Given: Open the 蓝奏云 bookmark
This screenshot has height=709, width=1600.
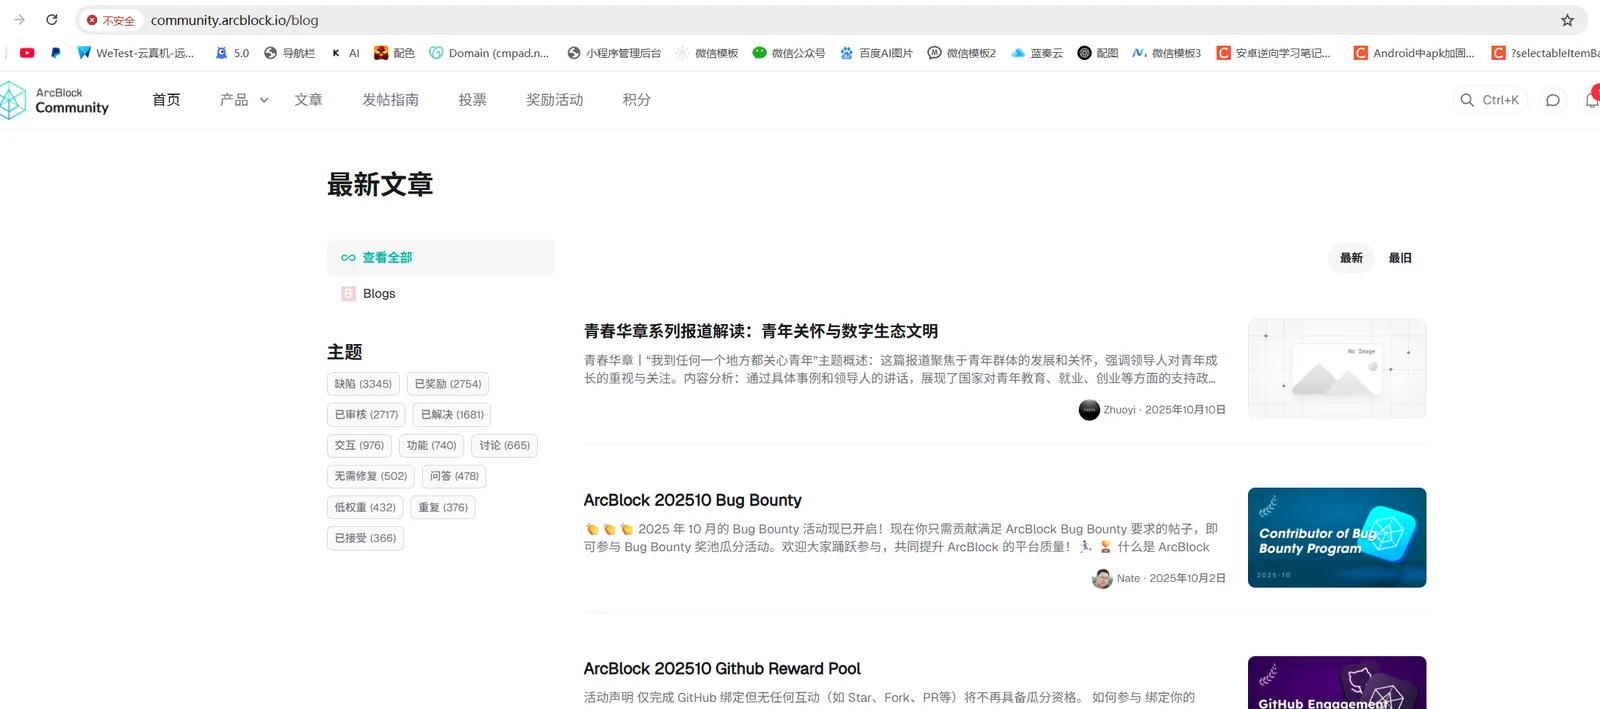Looking at the screenshot, I should 1037,53.
